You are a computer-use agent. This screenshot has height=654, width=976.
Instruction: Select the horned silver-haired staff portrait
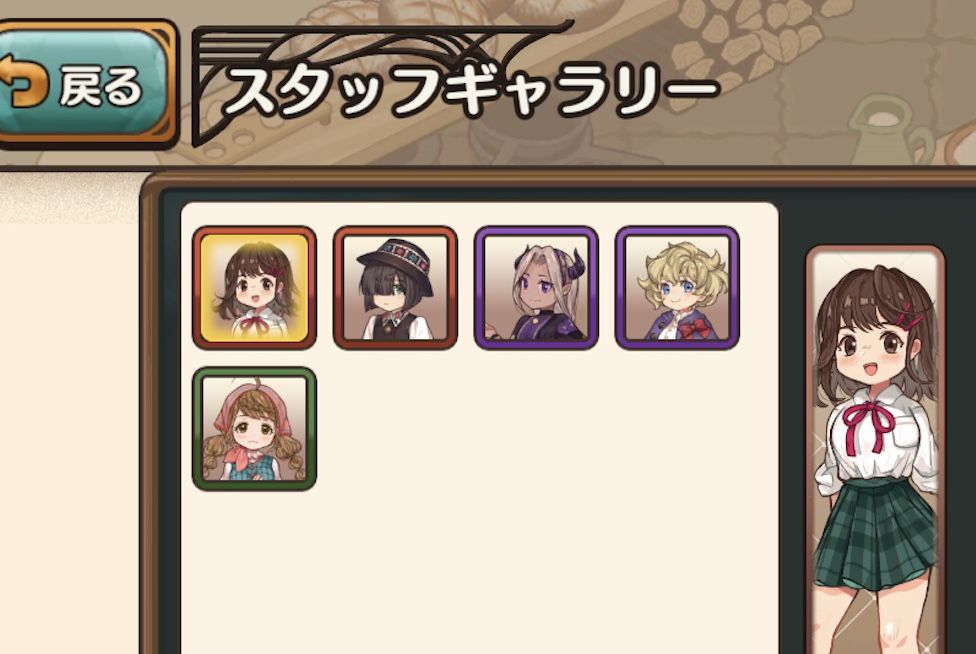point(536,287)
